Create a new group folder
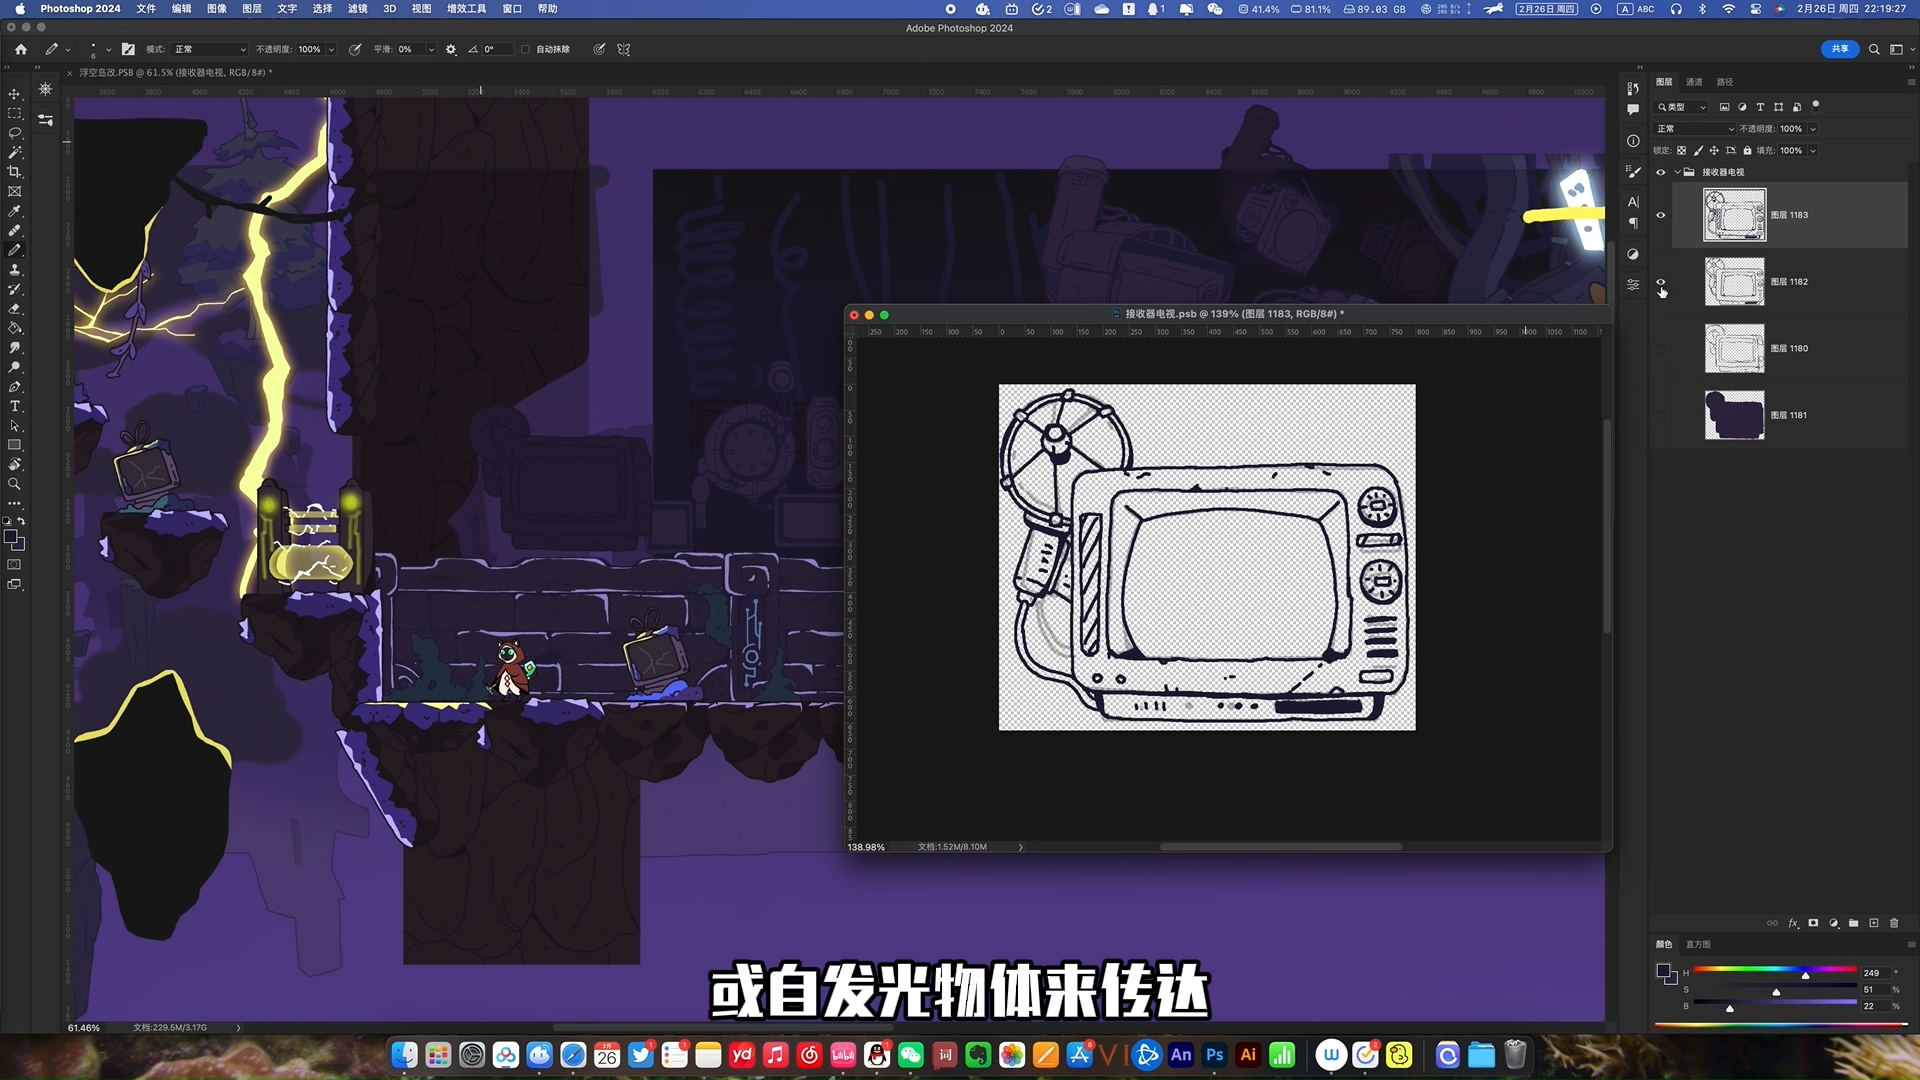The height and width of the screenshot is (1080, 1920). tap(1854, 923)
